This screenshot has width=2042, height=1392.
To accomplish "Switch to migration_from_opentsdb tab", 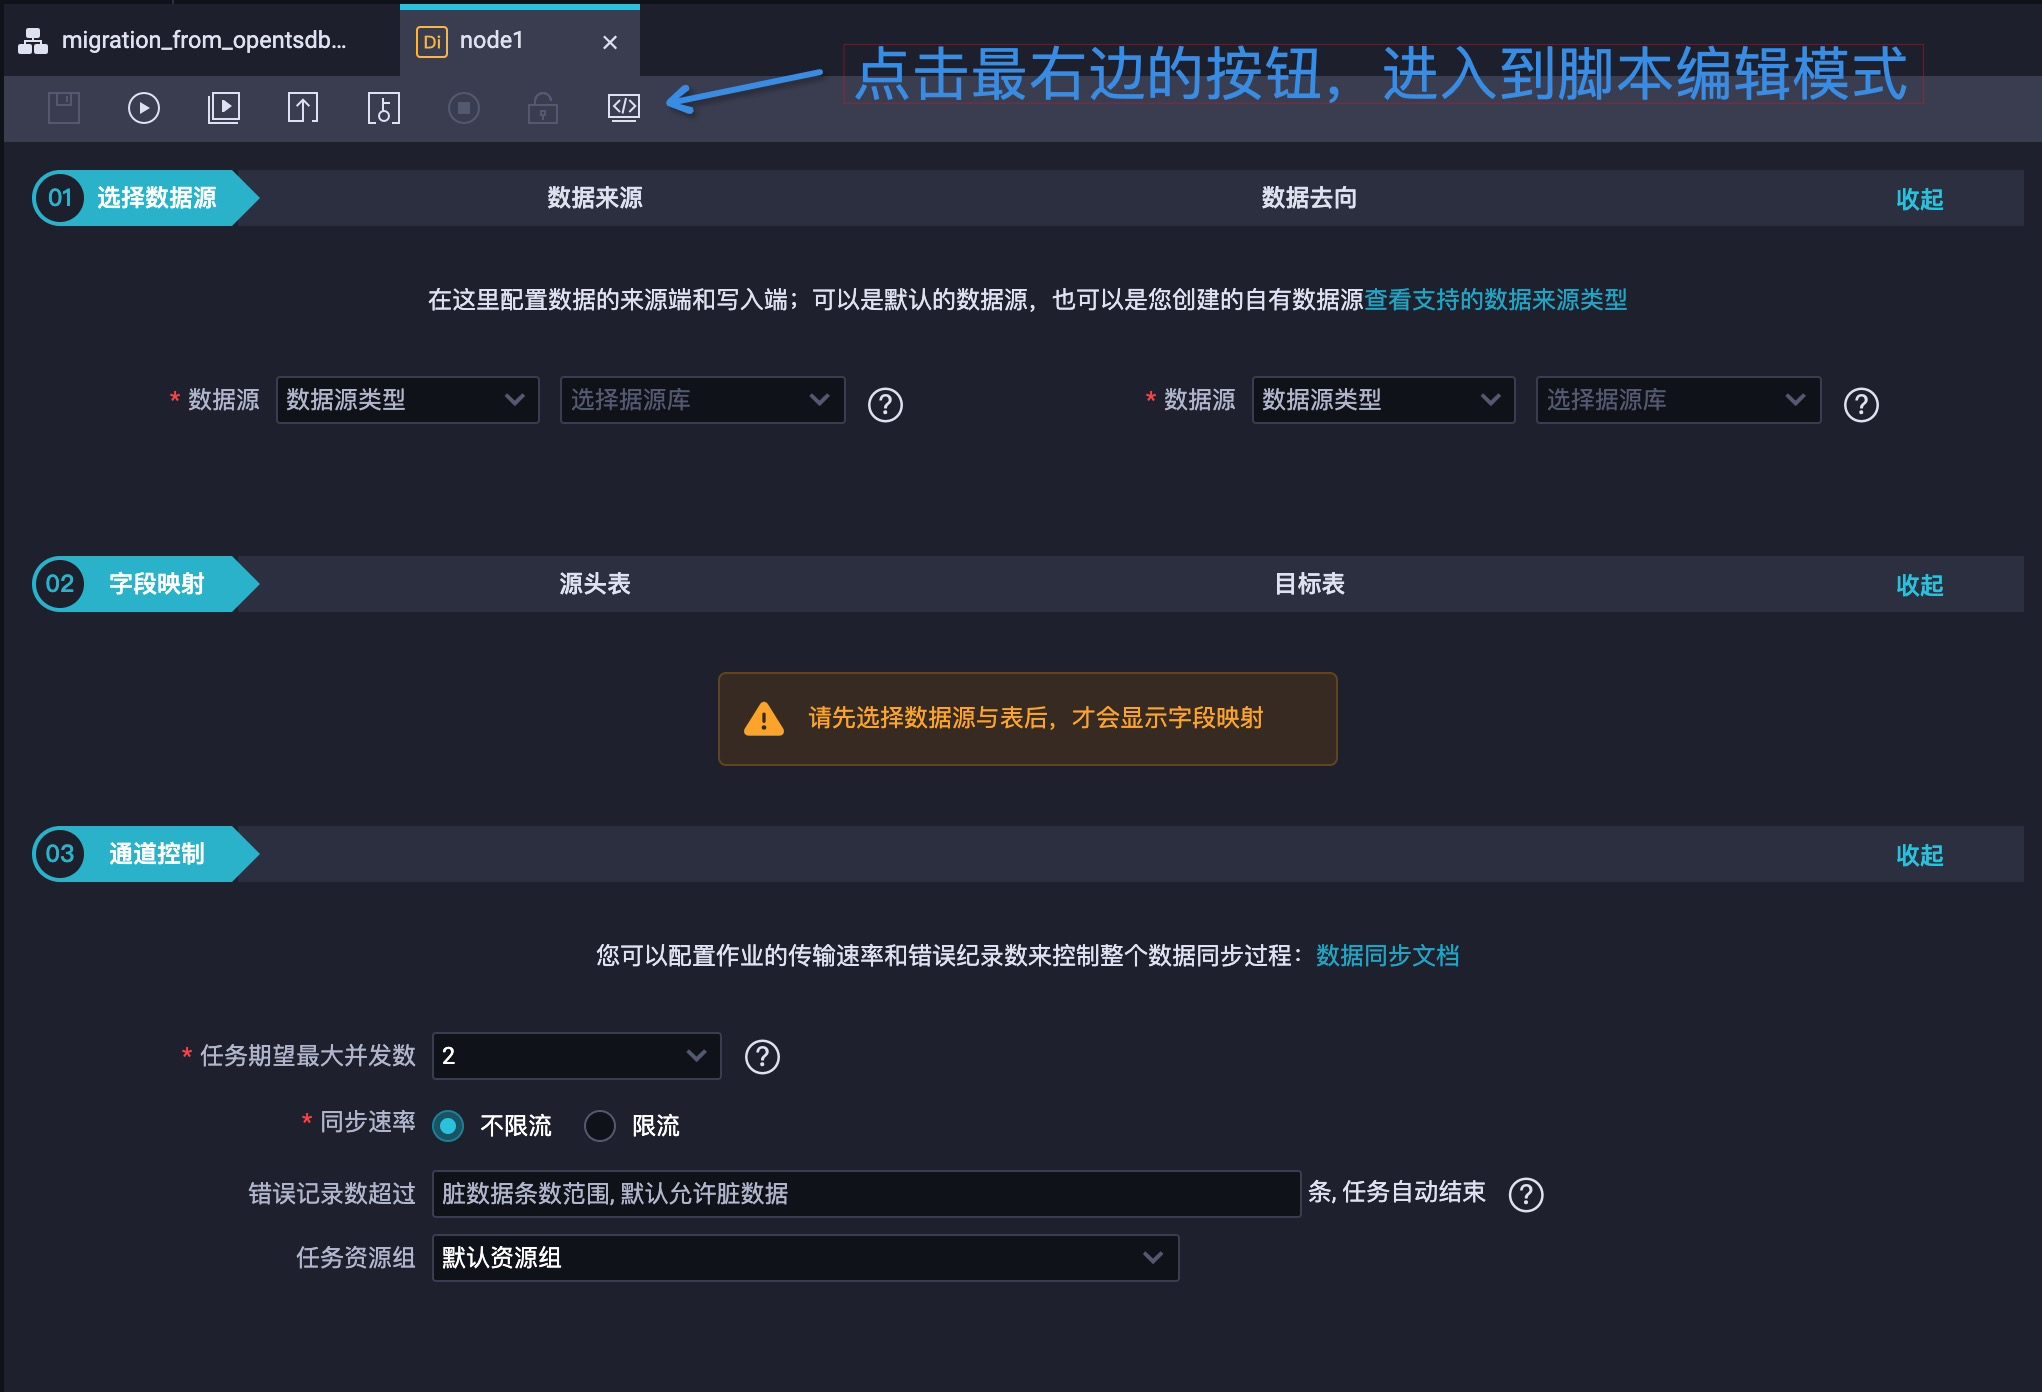I will [x=202, y=40].
